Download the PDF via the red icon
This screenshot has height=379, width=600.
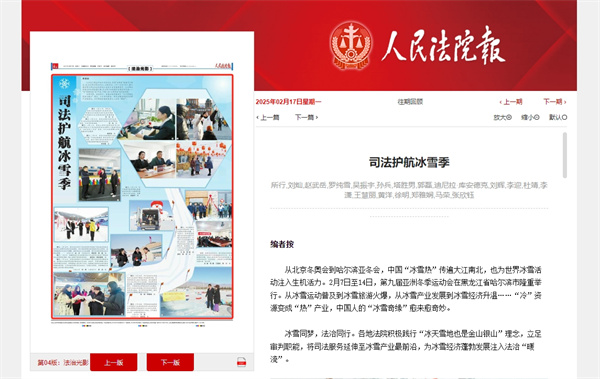tap(241, 362)
